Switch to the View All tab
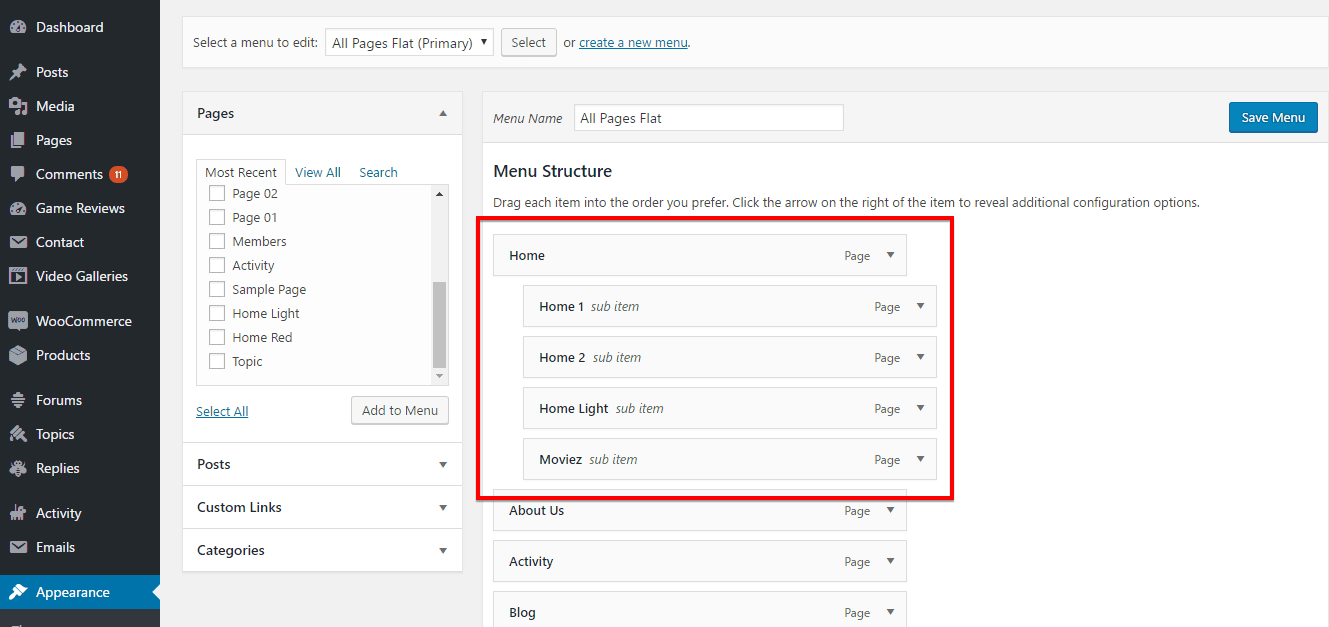1329x627 pixels. pyautogui.click(x=317, y=171)
